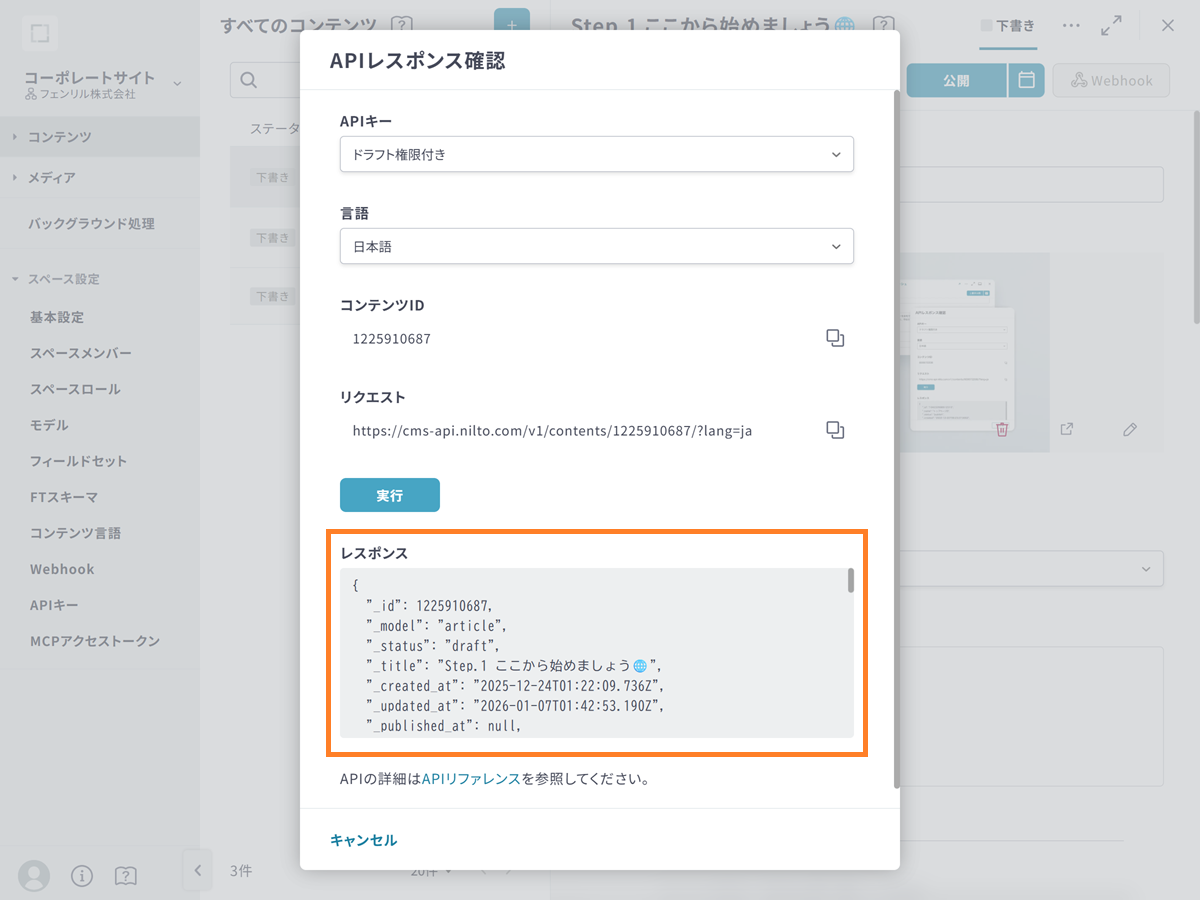Screen dimensions: 1200x900
Task: Go to APIキー settings
Action: click(54, 605)
